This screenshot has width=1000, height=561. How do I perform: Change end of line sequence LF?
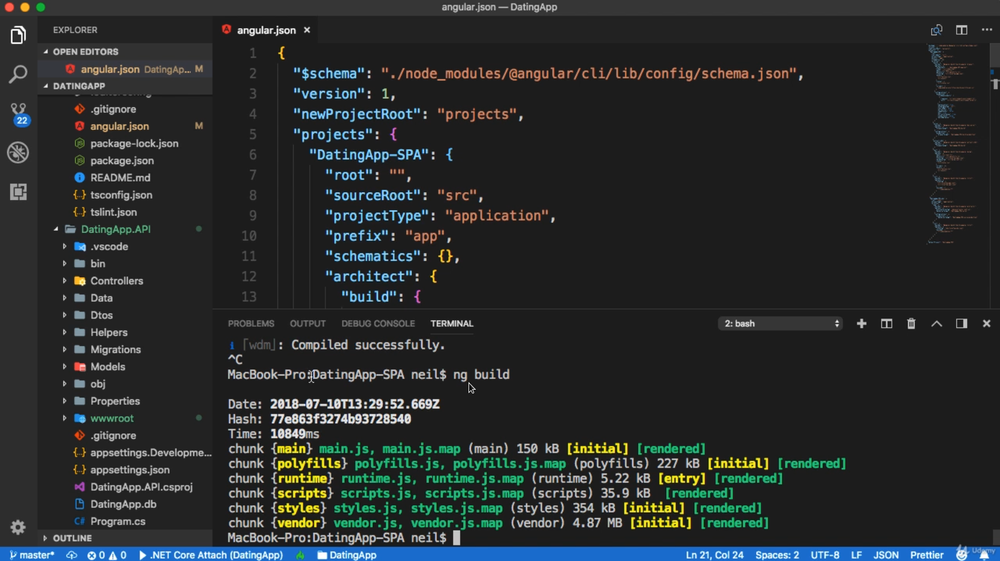856,555
